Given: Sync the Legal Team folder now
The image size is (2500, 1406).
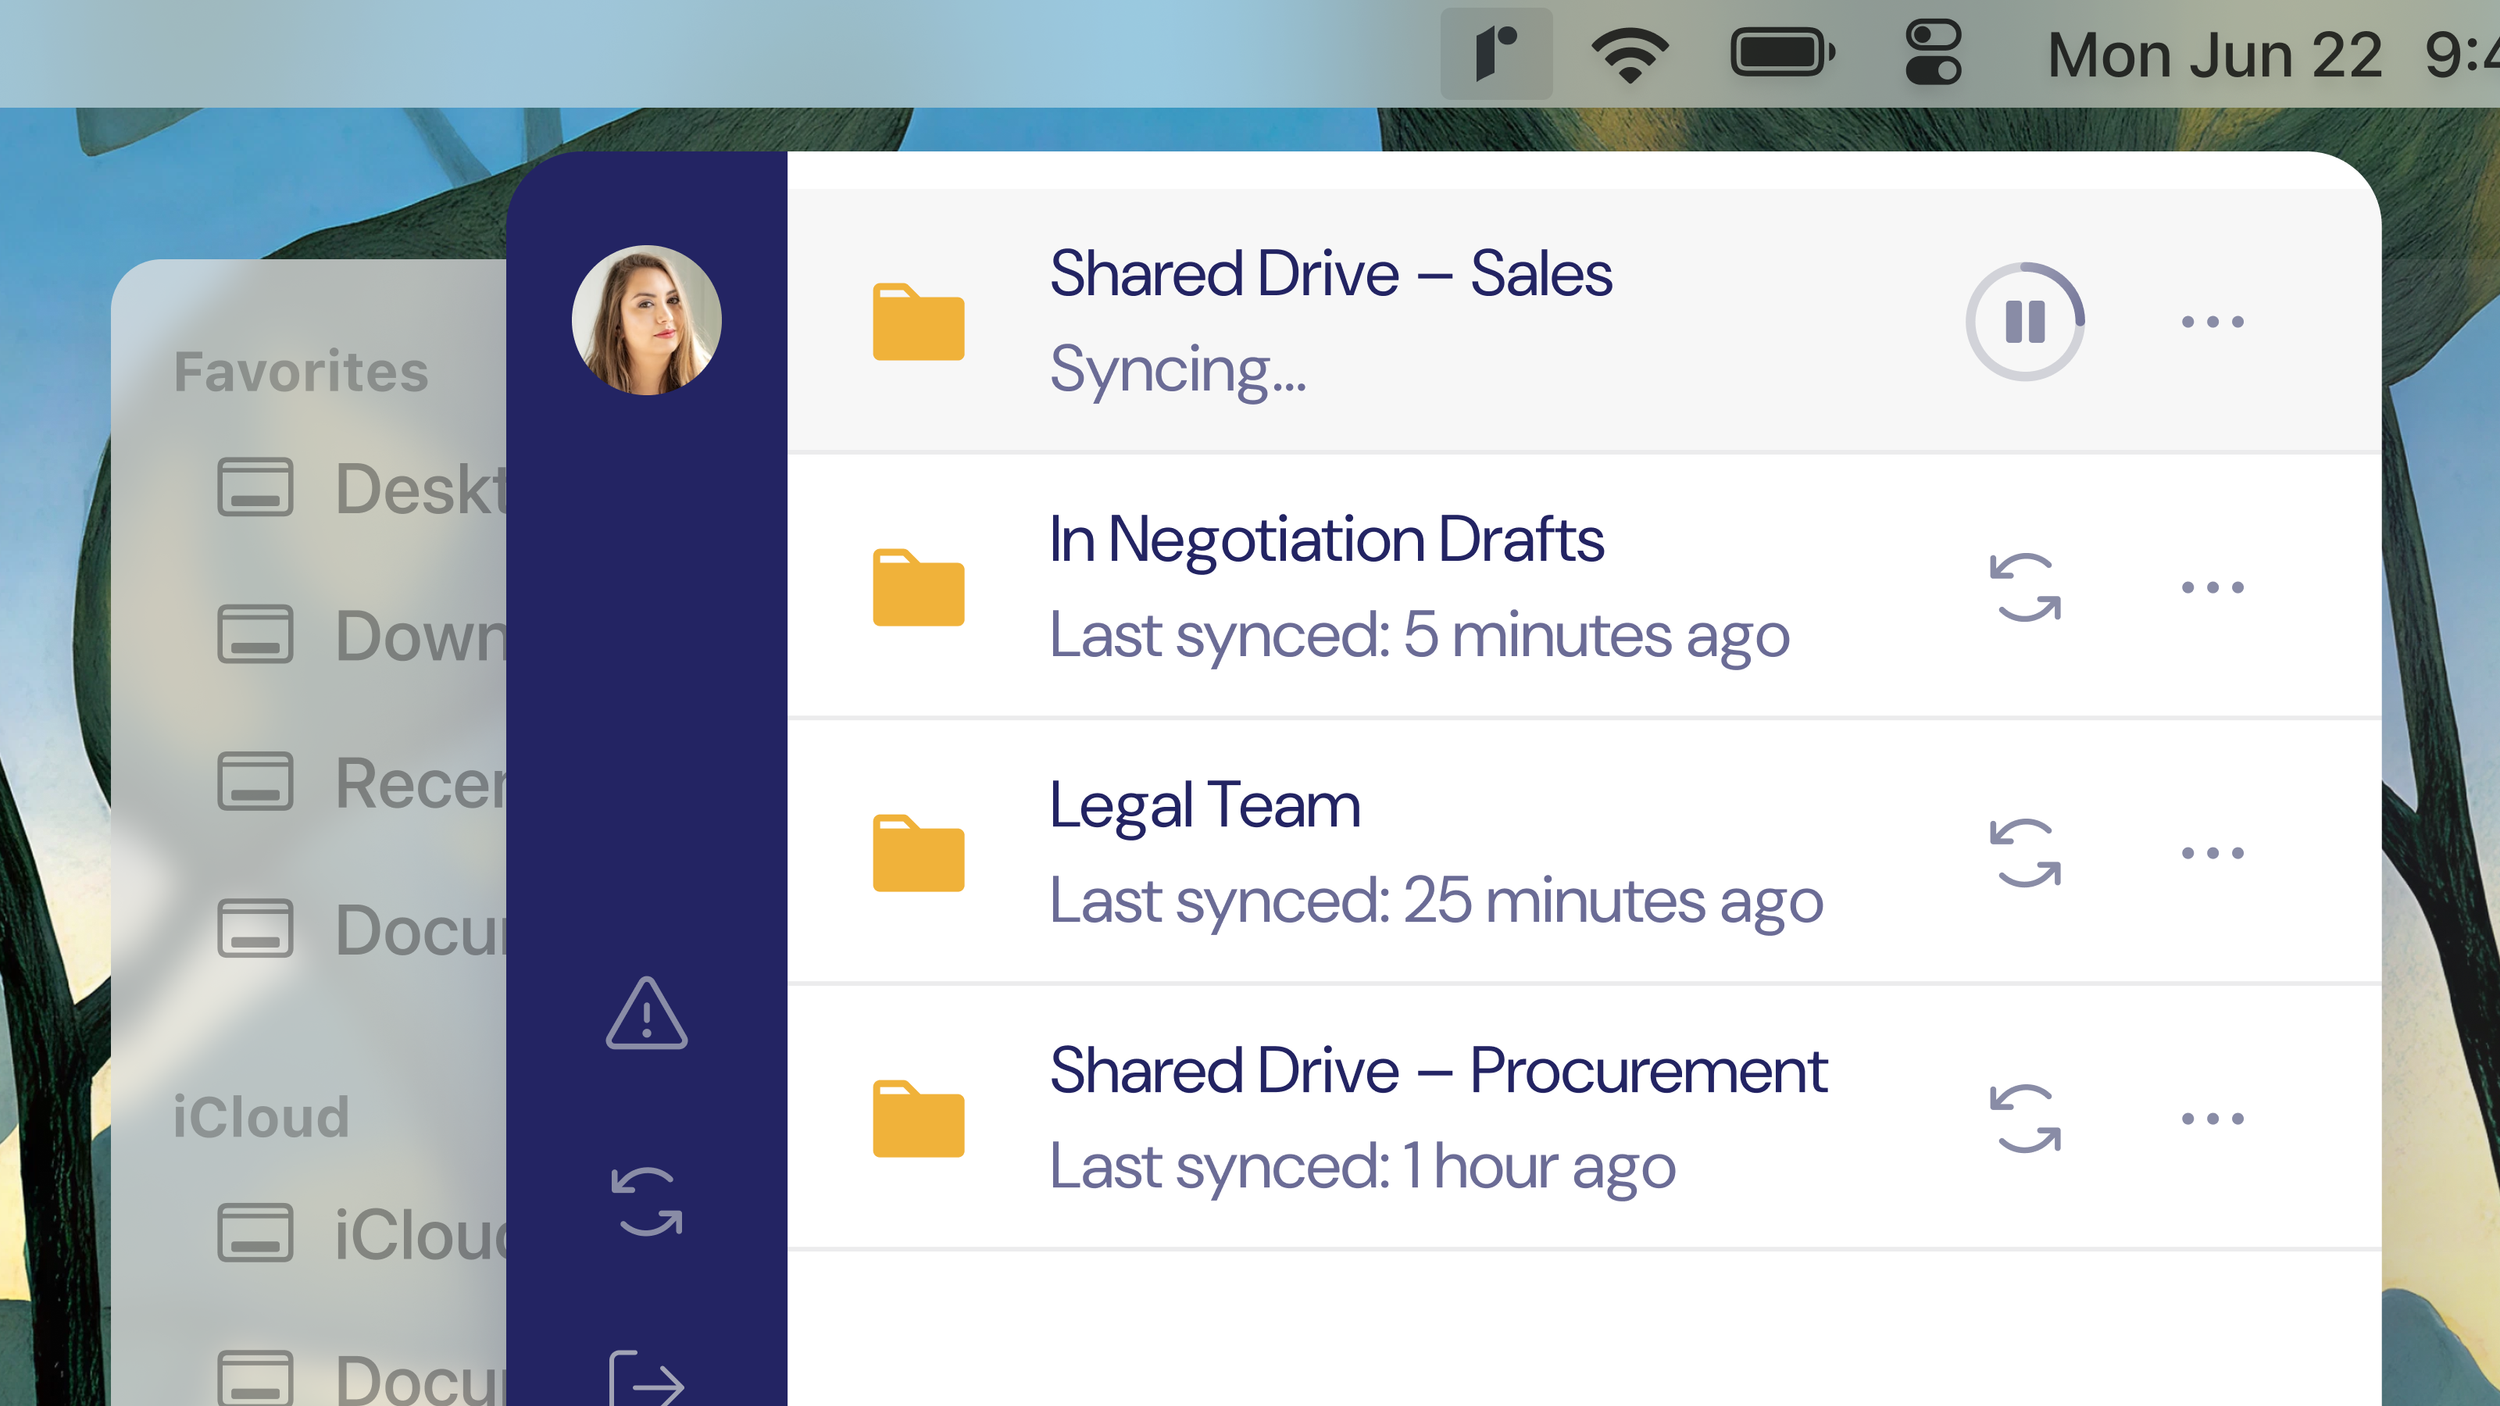Looking at the screenshot, I should click(2025, 853).
